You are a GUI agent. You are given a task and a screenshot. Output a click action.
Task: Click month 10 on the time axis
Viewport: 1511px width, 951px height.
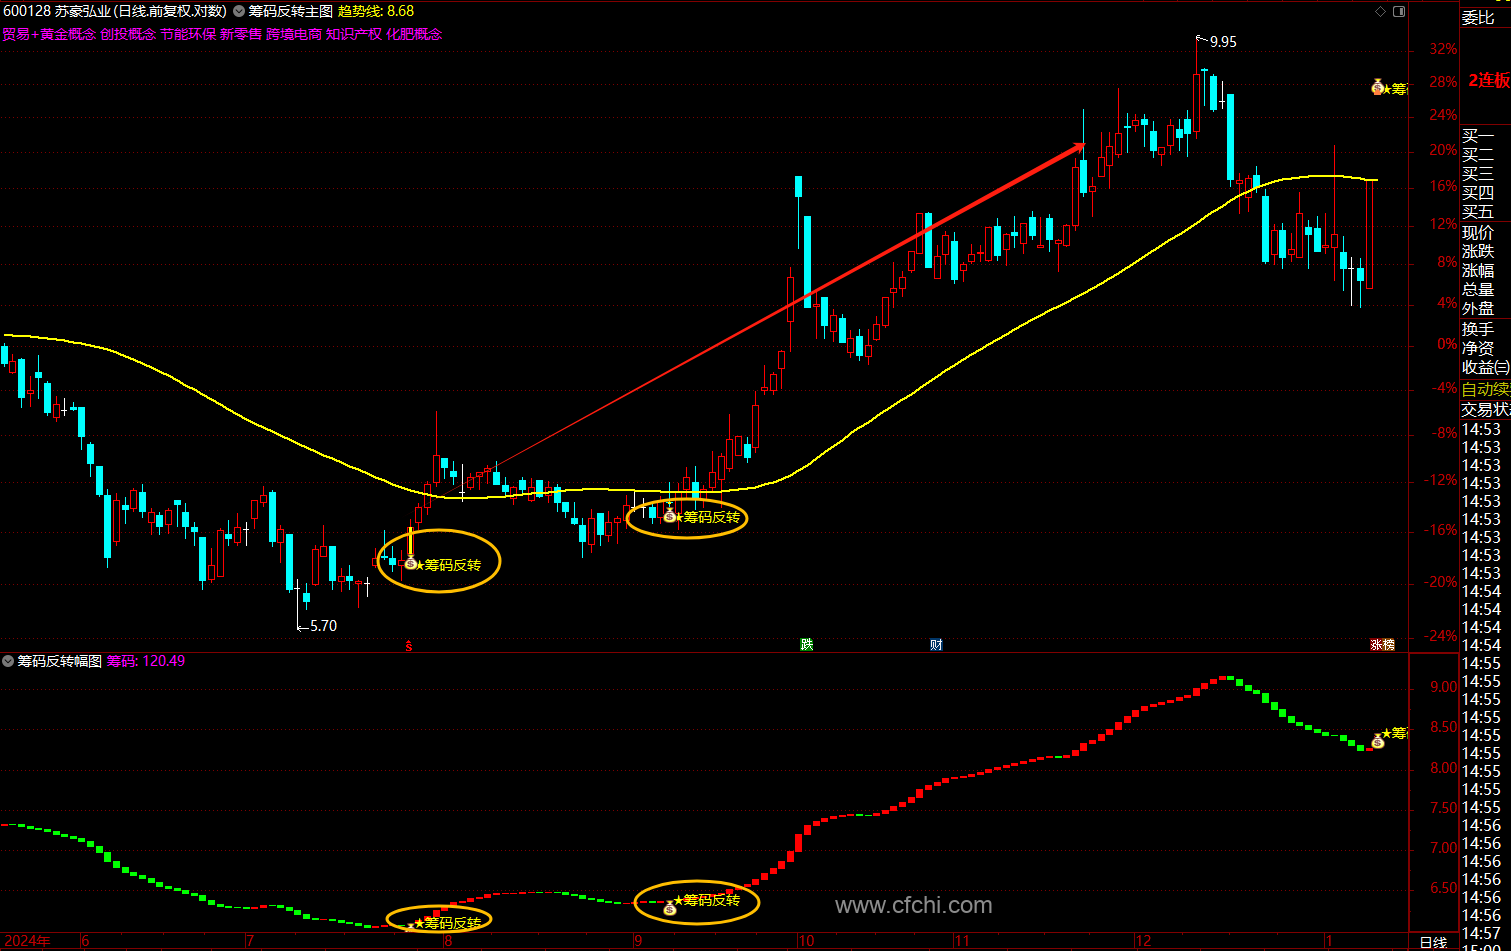(x=806, y=941)
